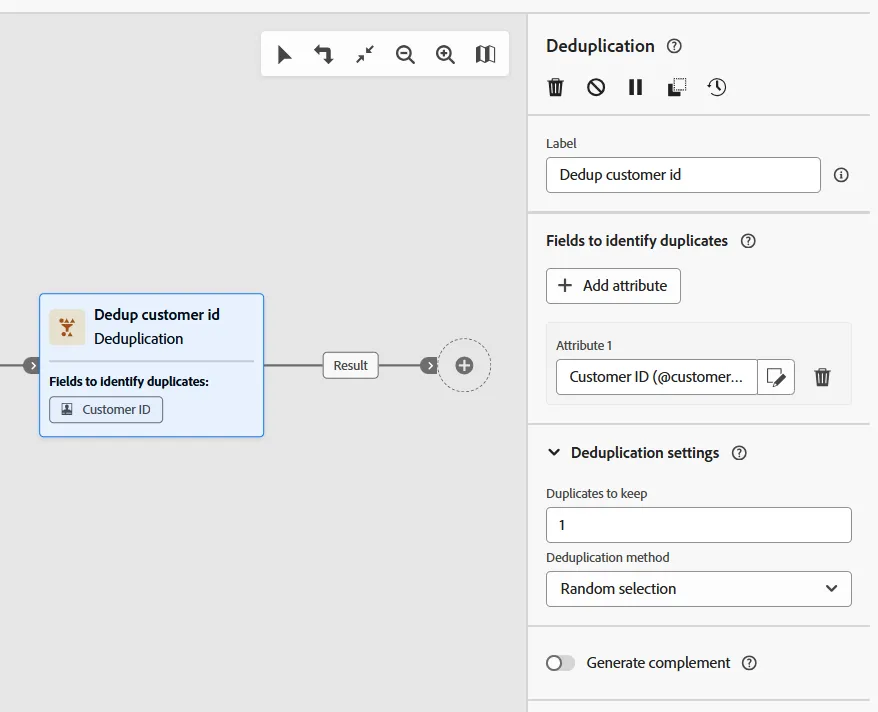878x712 pixels.
Task: Select the Dedup customer id node title
Action: click(x=157, y=315)
